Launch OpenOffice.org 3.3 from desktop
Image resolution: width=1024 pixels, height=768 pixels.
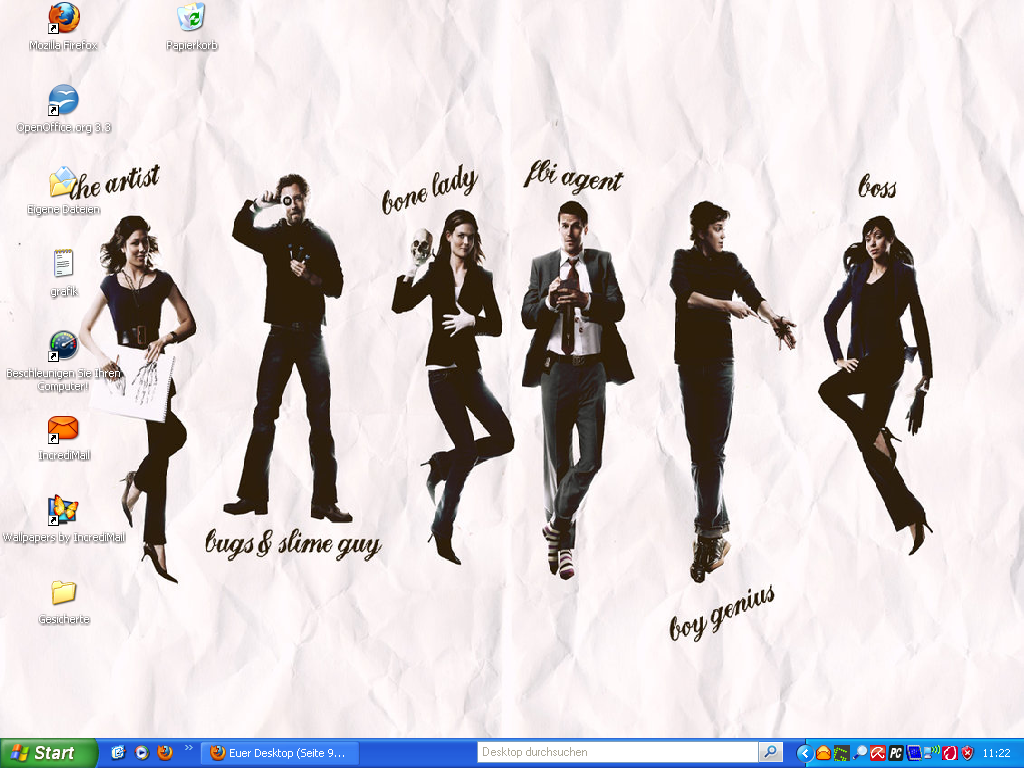click(x=63, y=109)
